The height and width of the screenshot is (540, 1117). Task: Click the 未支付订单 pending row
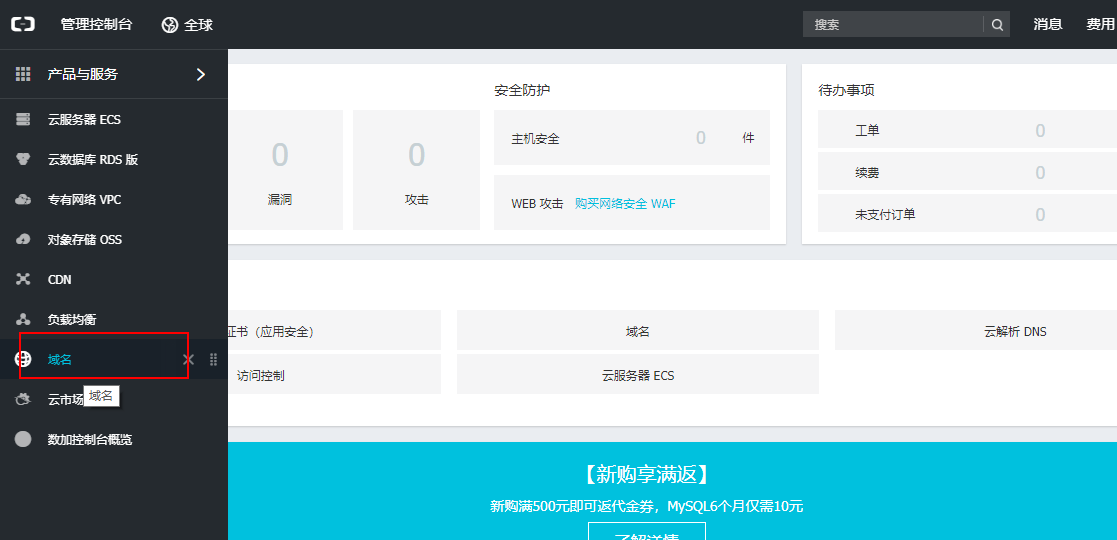[x=967, y=214]
